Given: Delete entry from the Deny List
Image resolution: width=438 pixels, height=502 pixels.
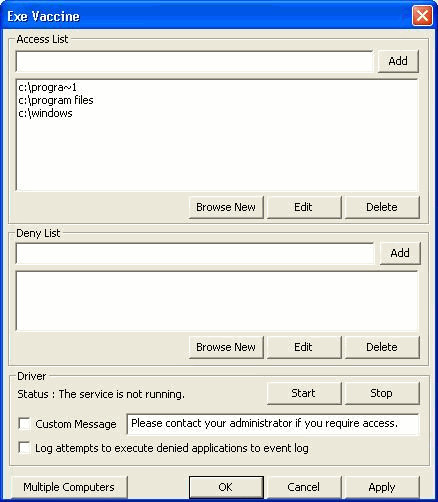Looking at the screenshot, I should click(x=382, y=347).
